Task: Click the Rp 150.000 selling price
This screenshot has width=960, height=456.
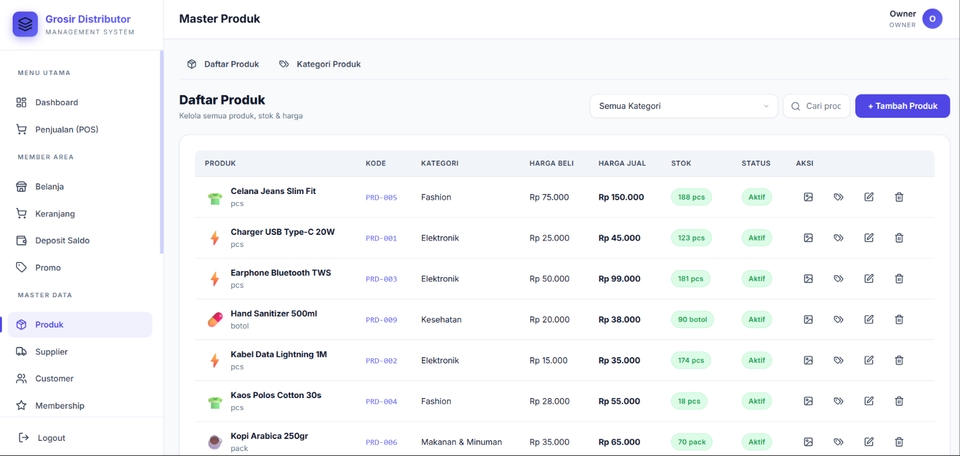Action: pos(621,197)
